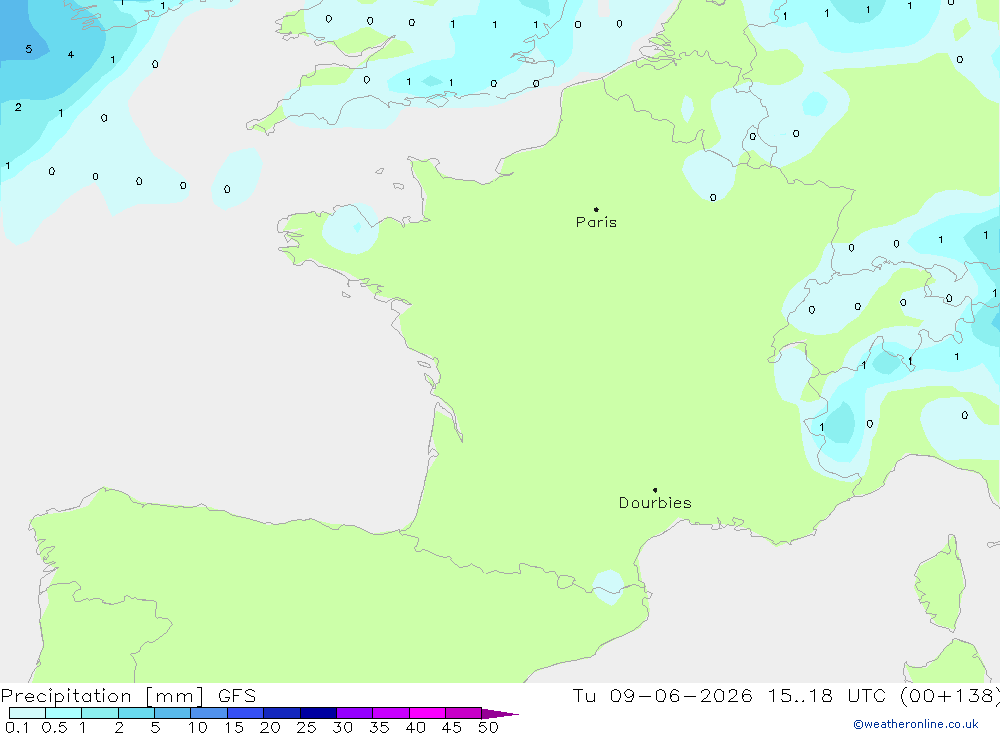The width and height of the screenshot is (1000, 733).
Task: Click the precipitation value 5 on the map
Action: (29, 49)
